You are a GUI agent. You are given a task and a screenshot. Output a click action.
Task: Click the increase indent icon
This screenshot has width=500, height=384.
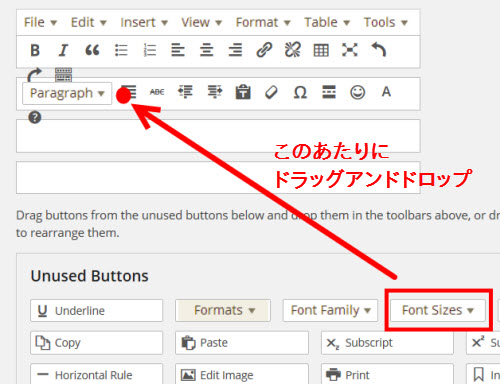(215, 92)
